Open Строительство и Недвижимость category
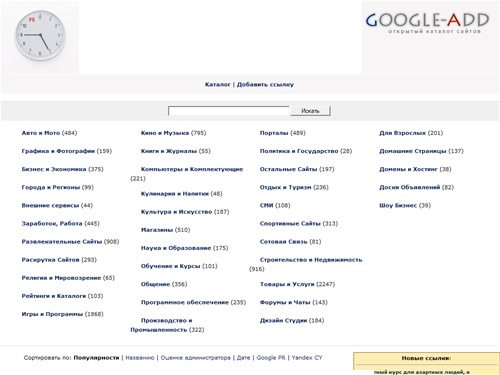This screenshot has height=375, width=500. 311,260
